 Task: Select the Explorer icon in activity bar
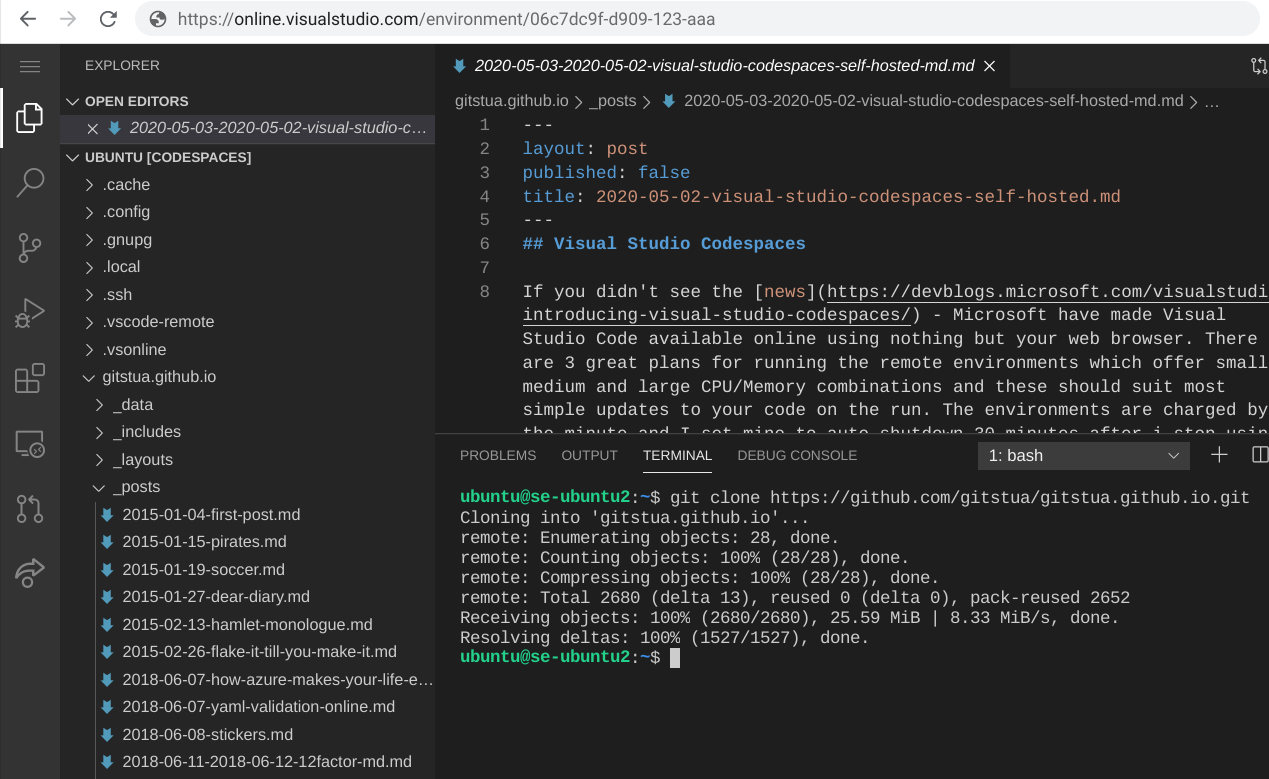click(x=30, y=117)
